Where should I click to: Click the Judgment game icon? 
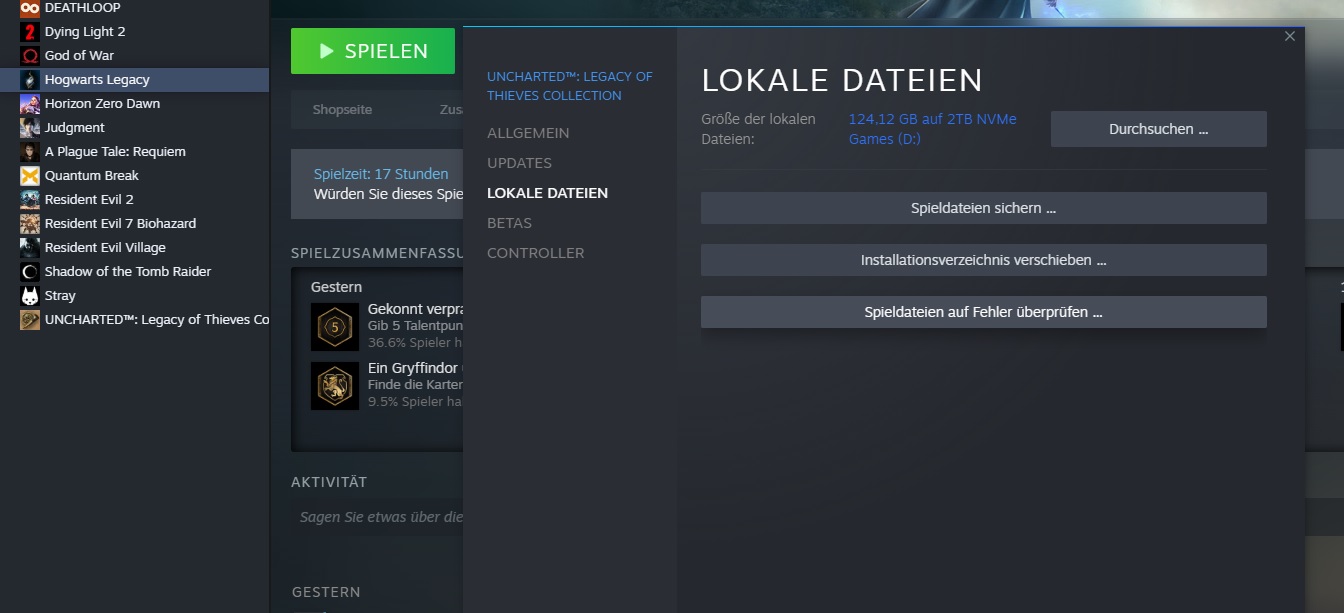(30, 127)
